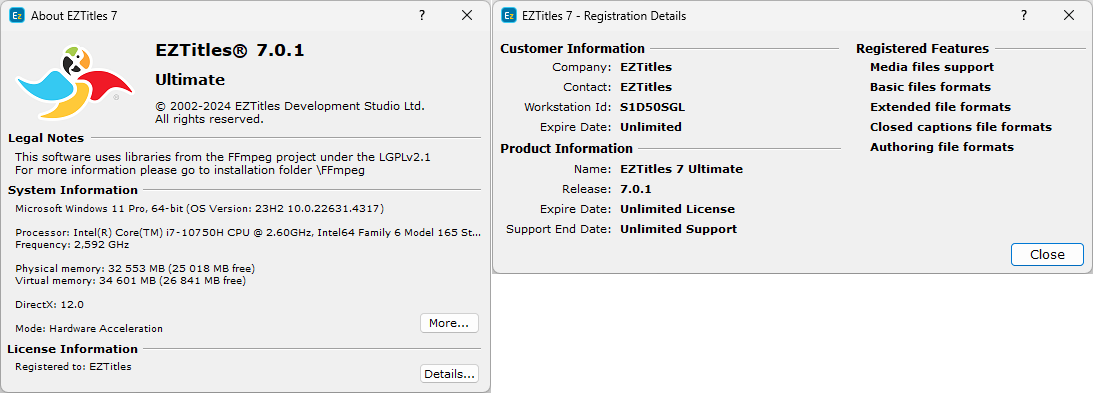Click the Extended file formats entry

tap(940, 107)
